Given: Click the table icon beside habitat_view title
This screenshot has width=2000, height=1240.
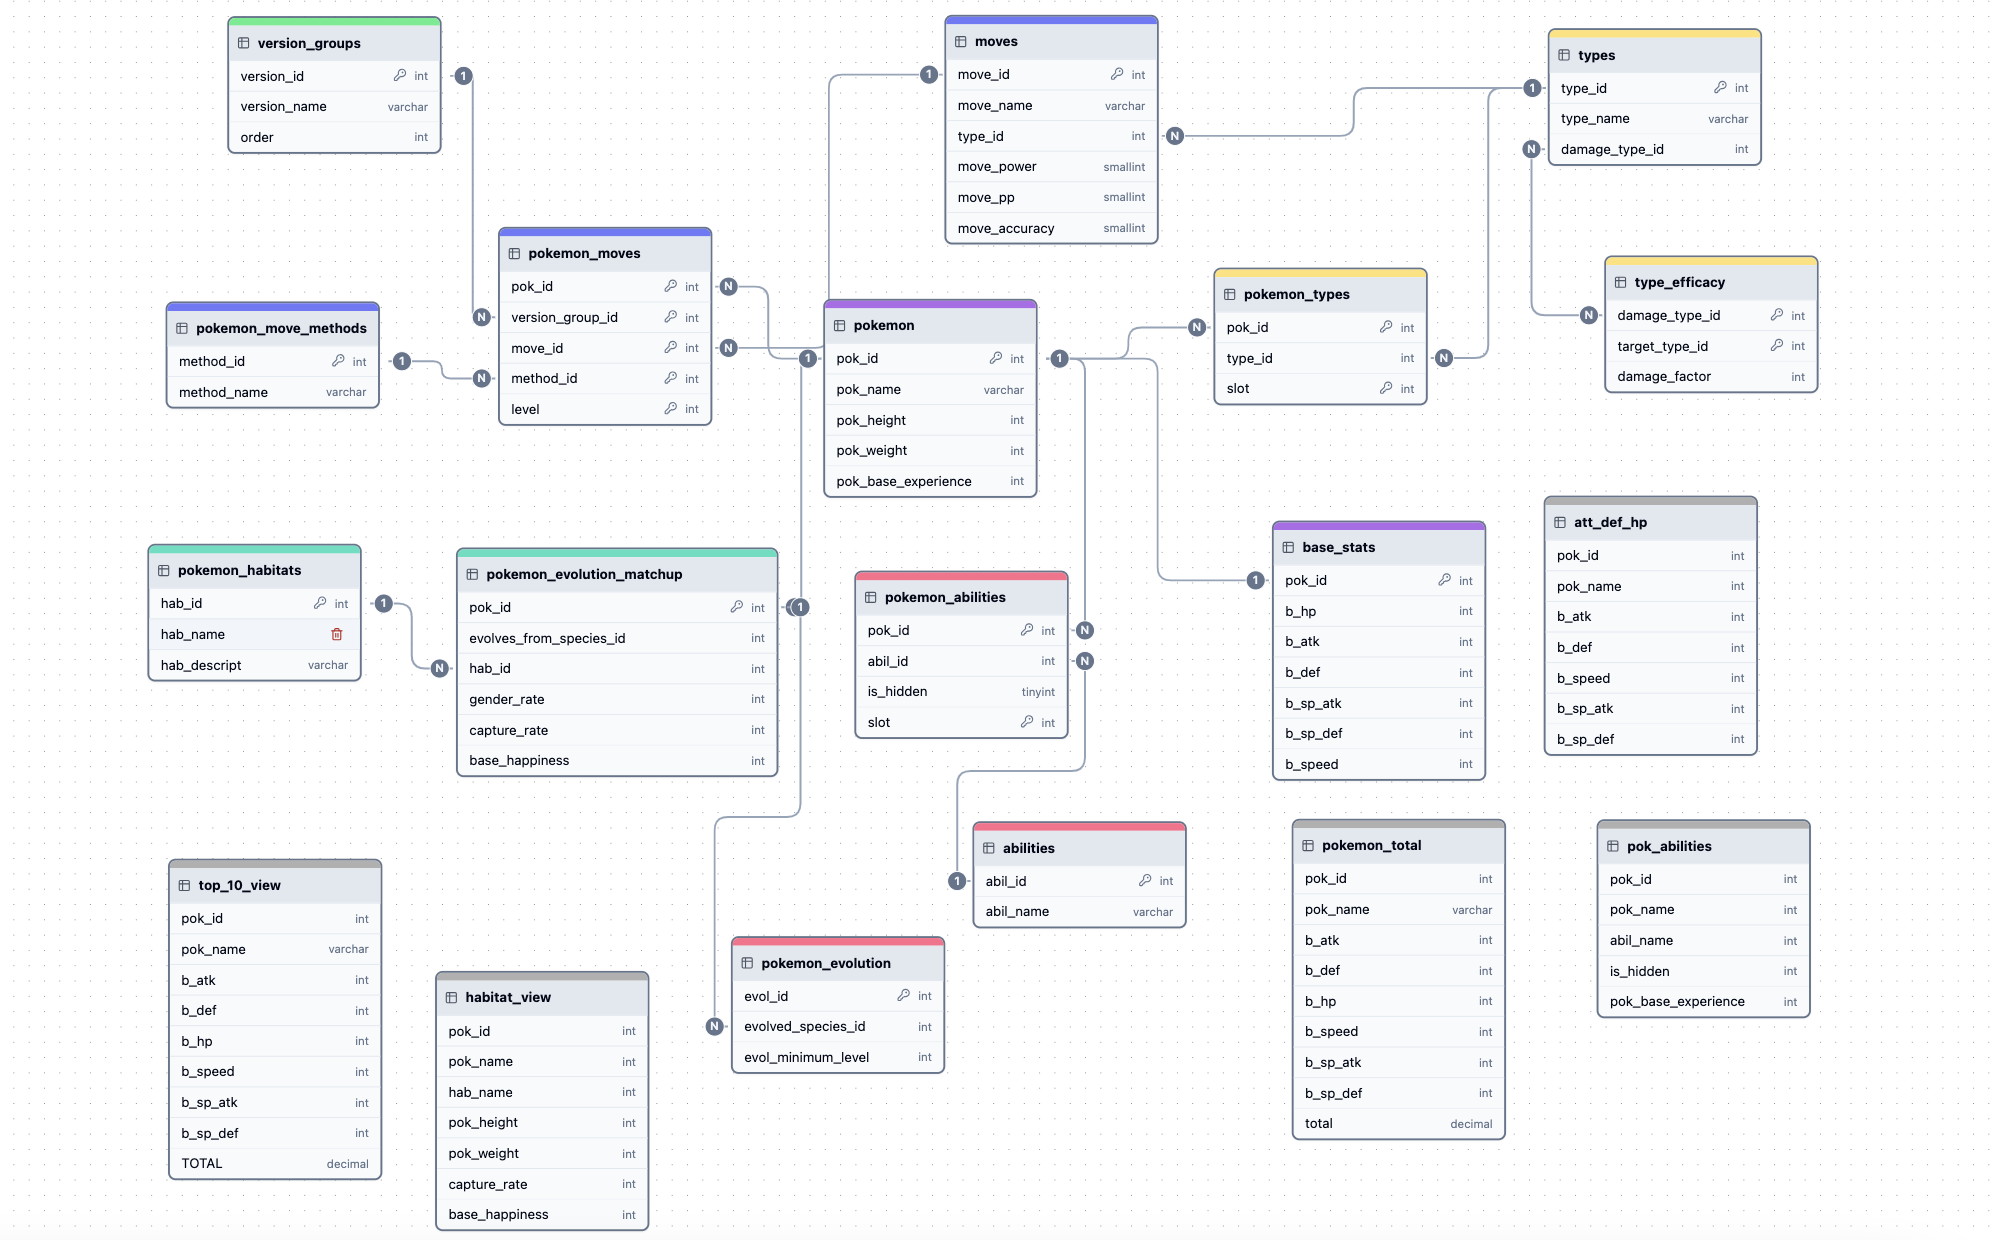Looking at the screenshot, I should (451, 997).
